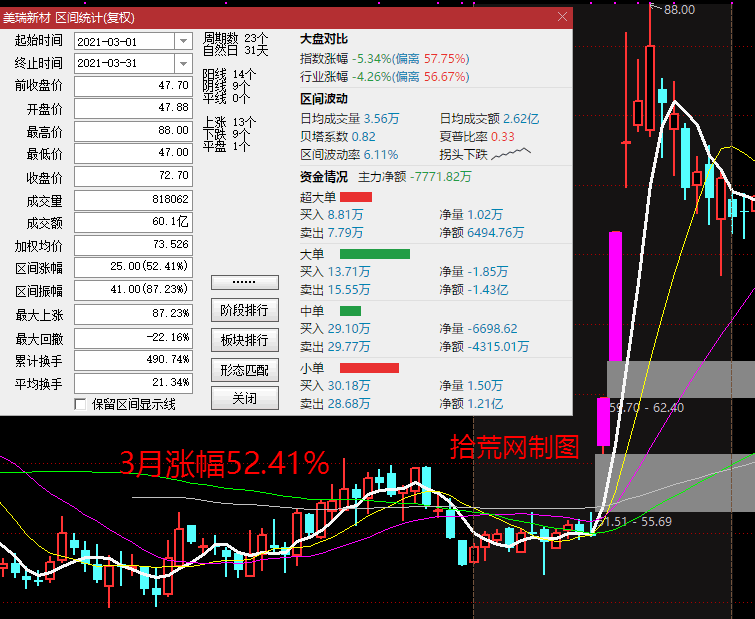This screenshot has width=755, height=619.
Task: Click the 88.00 high price label on chart
Action: click(x=679, y=10)
